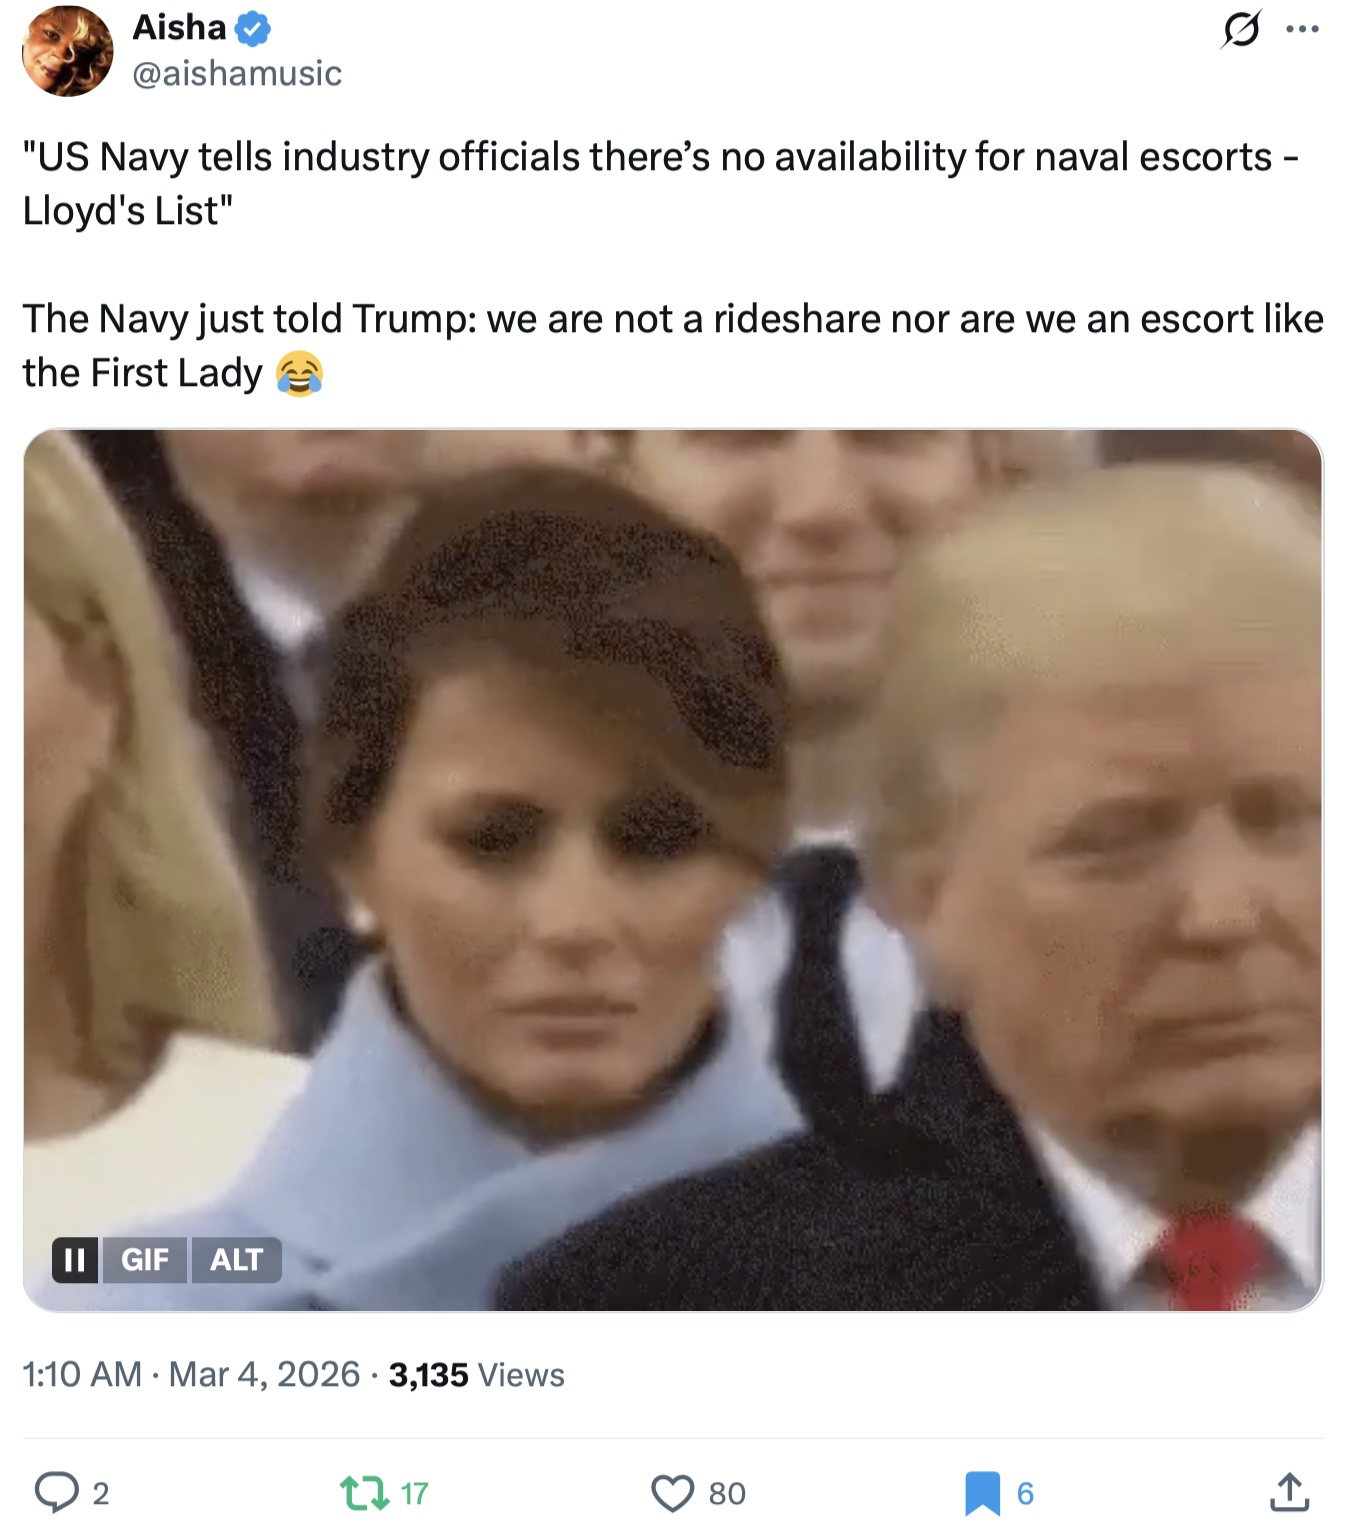This screenshot has width=1361, height=1524.
Task: Open the three-dot more options menu
Action: (x=1302, y=29)
